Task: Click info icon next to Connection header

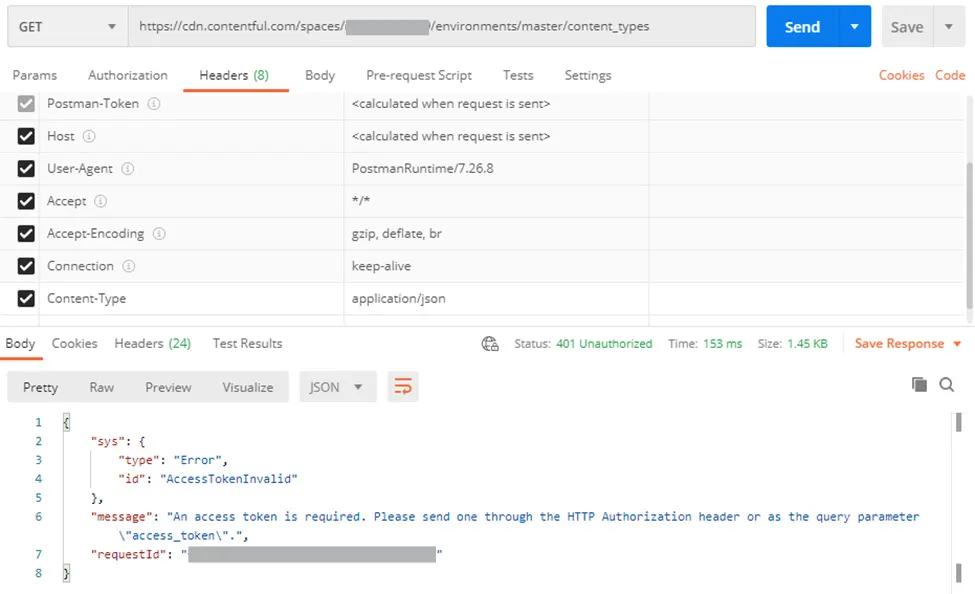Action: click(x=129, y=266)
